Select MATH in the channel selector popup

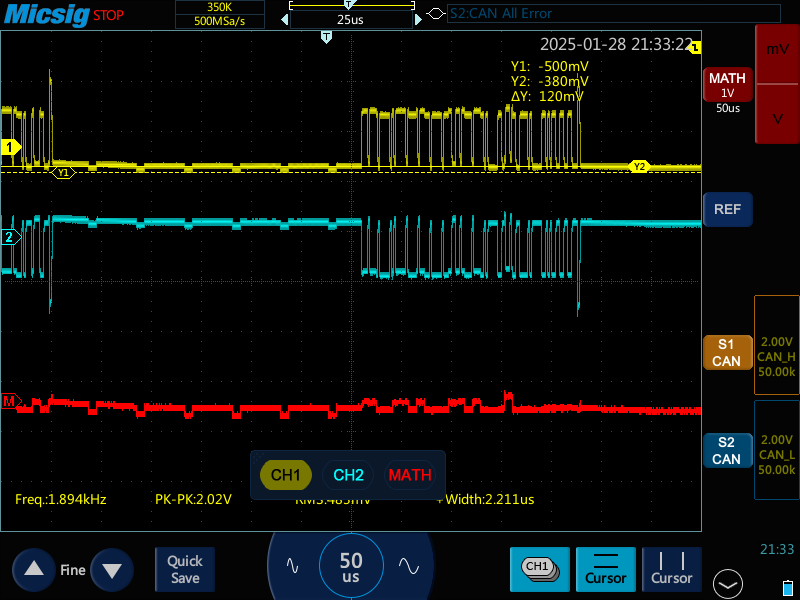point(410,475)
